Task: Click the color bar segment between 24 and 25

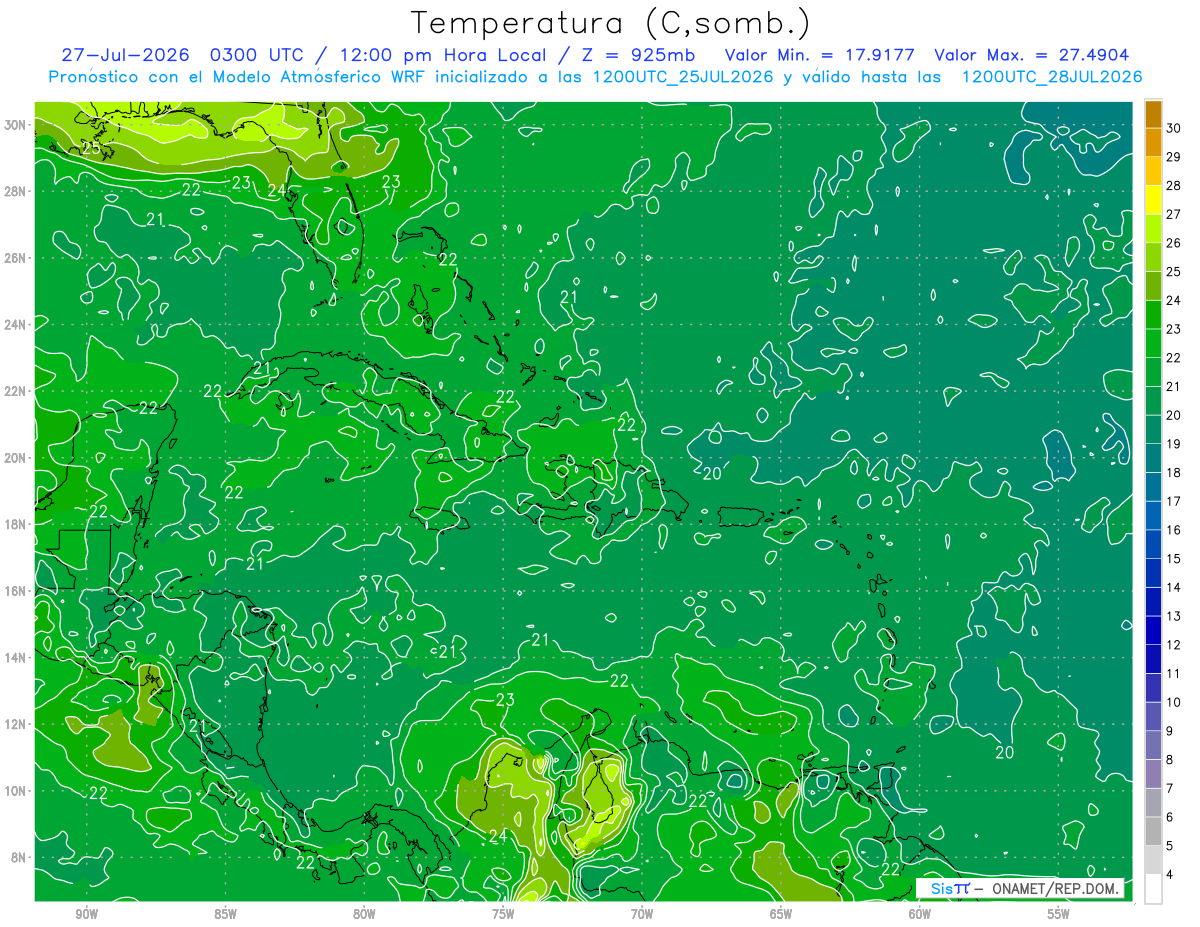Action: pyautogui.click(x=1154, y=286)
